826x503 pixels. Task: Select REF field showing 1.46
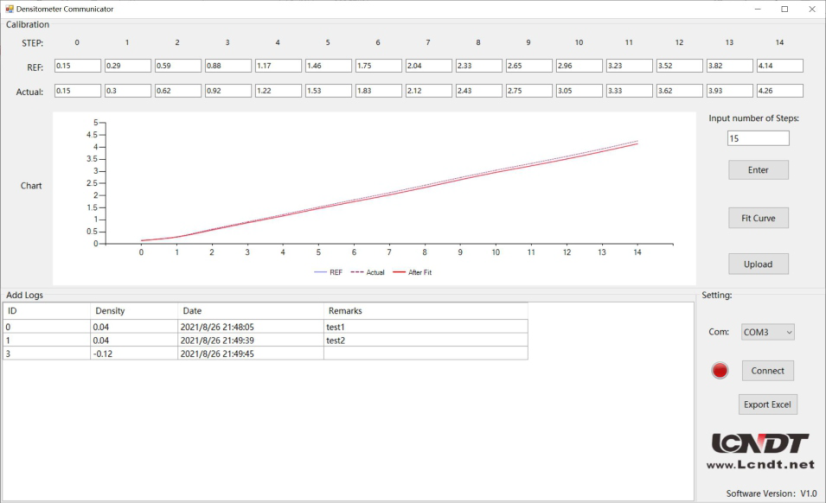[328, 66]
